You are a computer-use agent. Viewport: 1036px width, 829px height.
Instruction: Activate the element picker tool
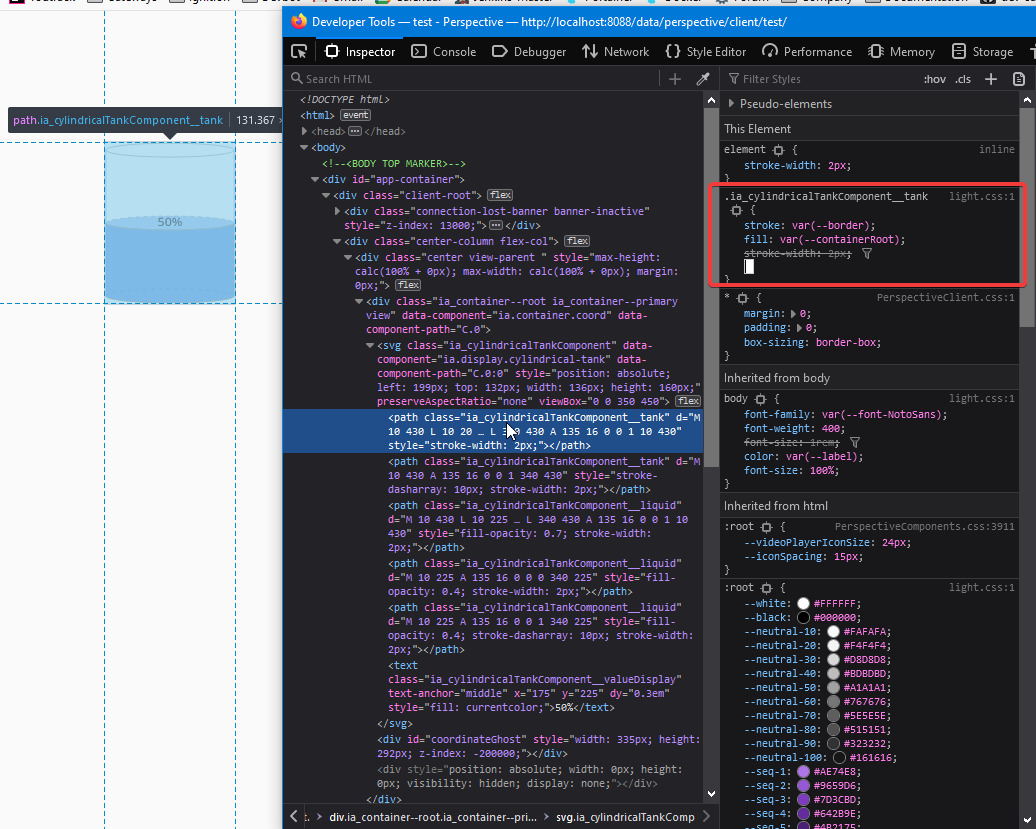coord(298,52)
